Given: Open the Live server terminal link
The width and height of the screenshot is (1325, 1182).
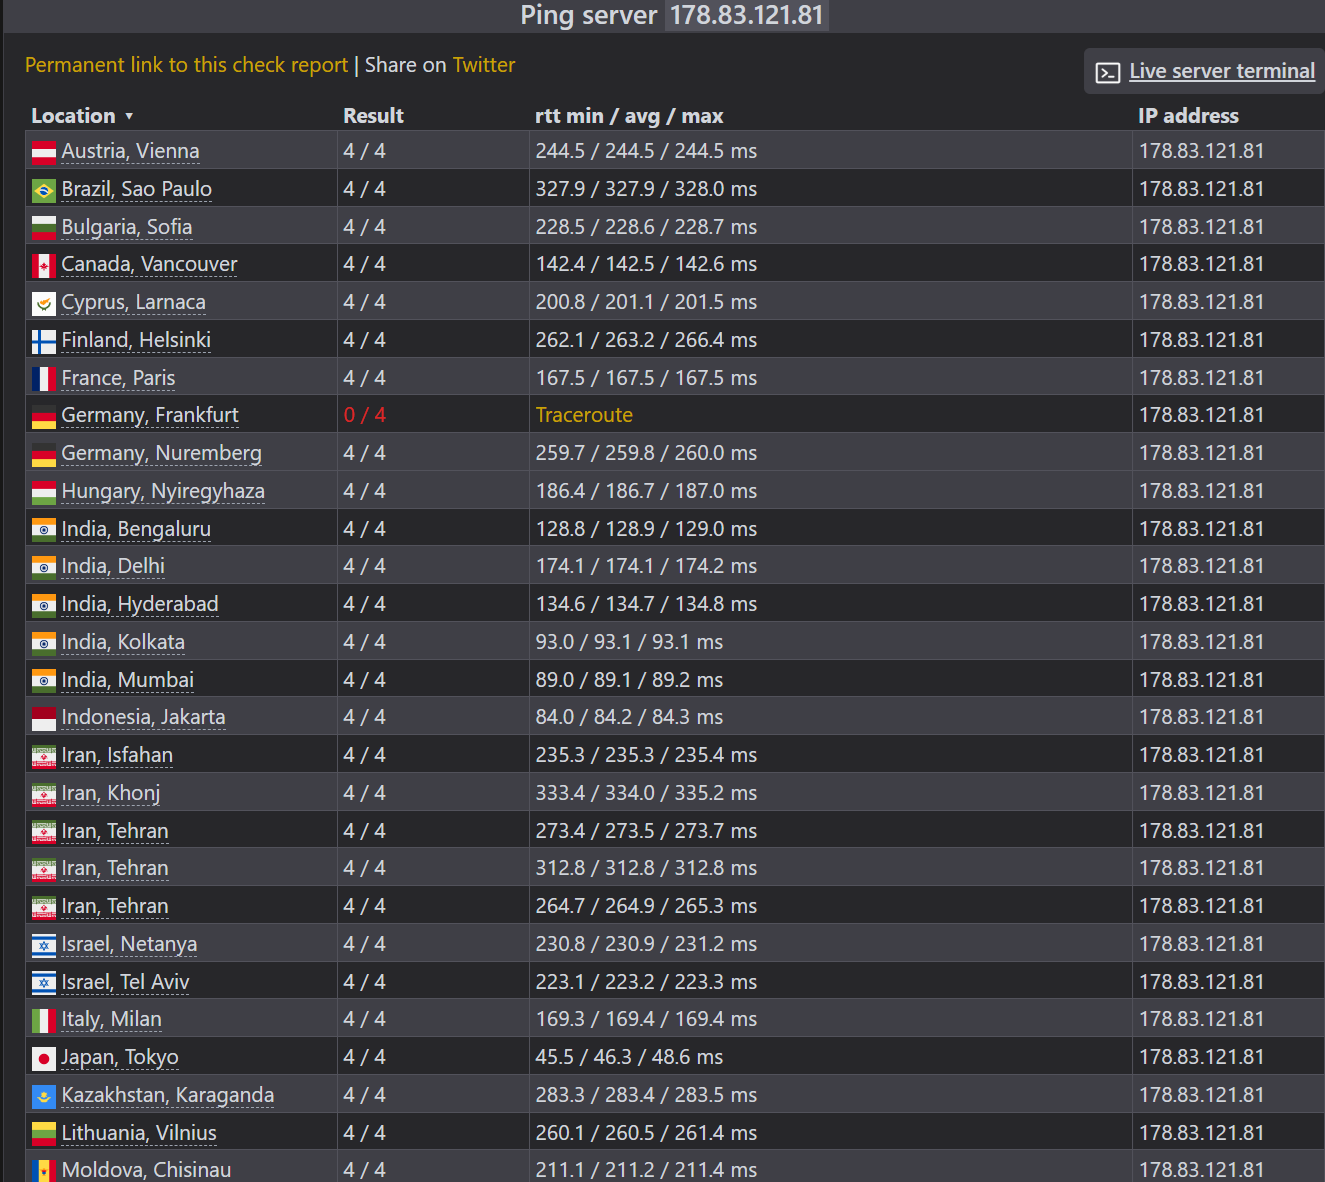Looking at the screenshot, I should coord(1222,71).
